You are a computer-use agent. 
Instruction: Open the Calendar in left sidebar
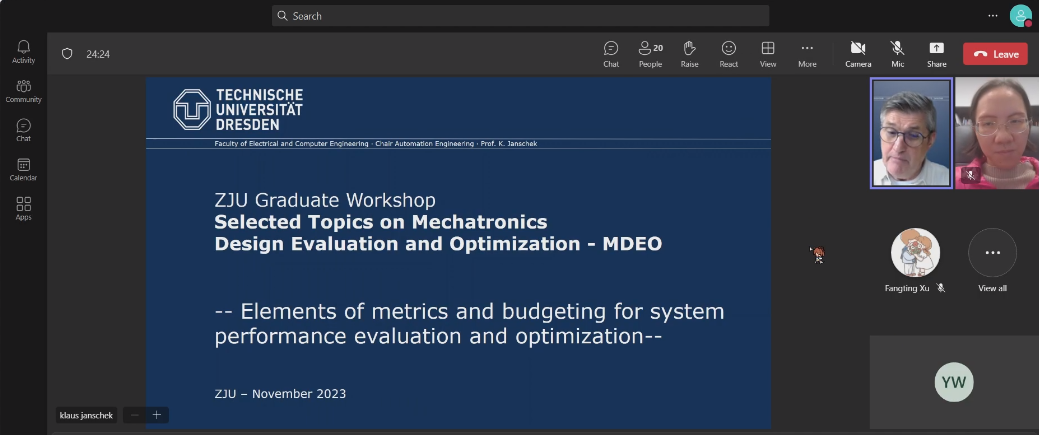24,169
